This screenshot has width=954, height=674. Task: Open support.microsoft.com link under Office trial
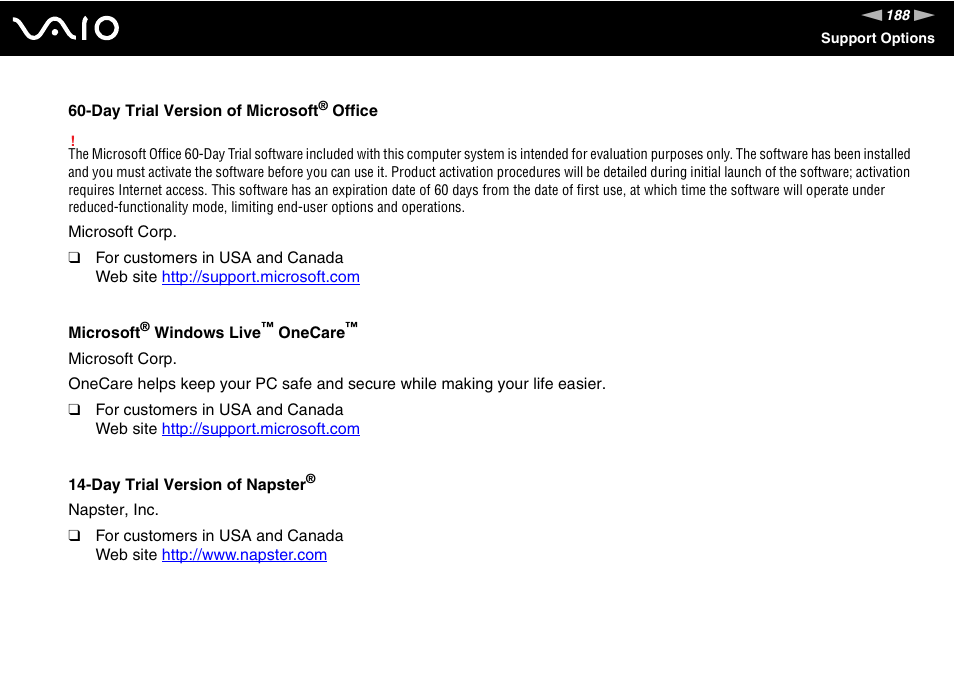click(260, 277)
